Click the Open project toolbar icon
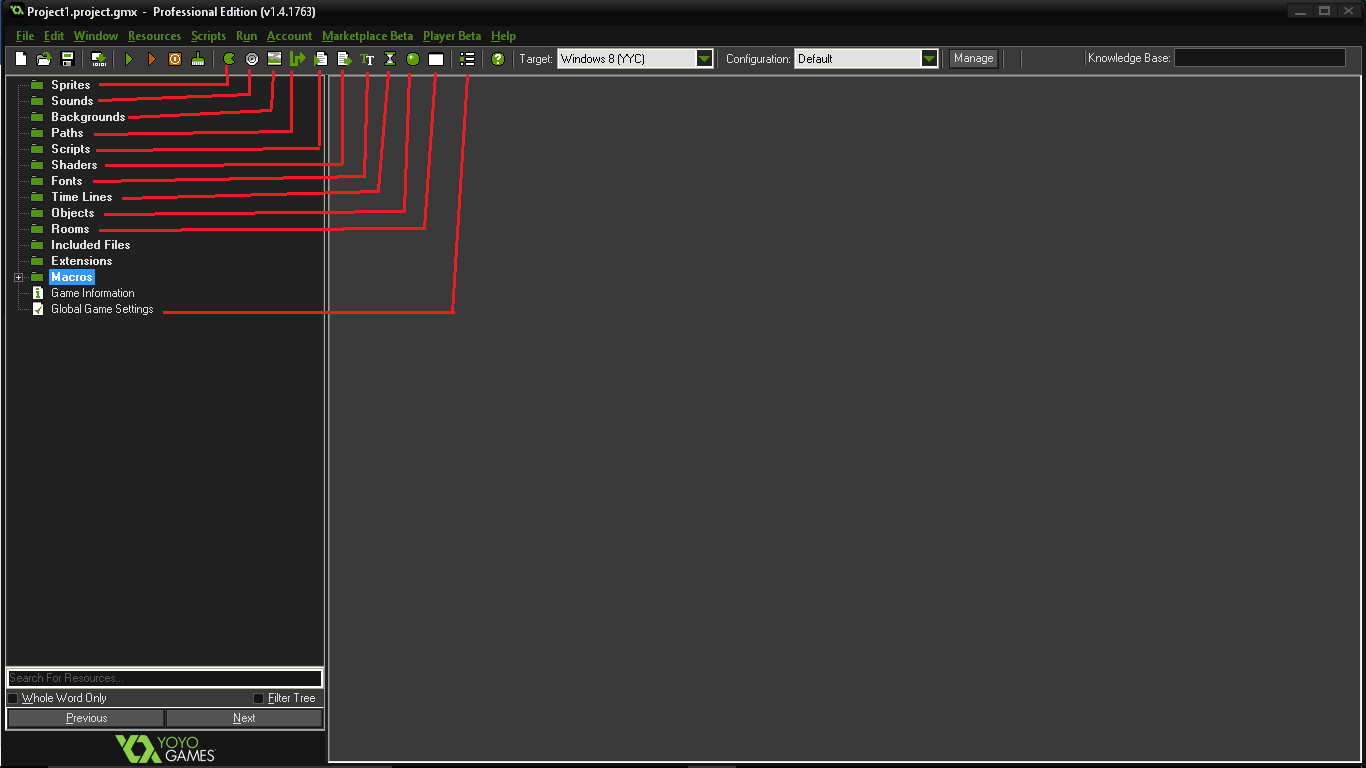 pos(44,59)
